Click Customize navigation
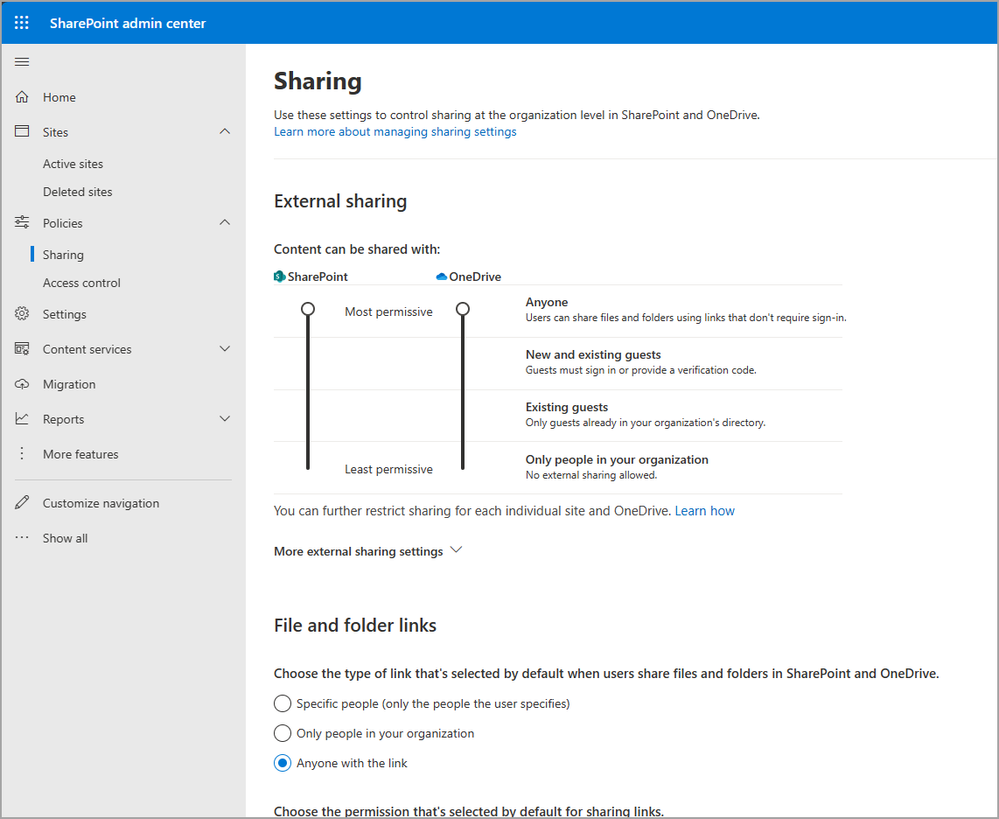This screenshot has width=999, height=819. [x=101, y=503]
